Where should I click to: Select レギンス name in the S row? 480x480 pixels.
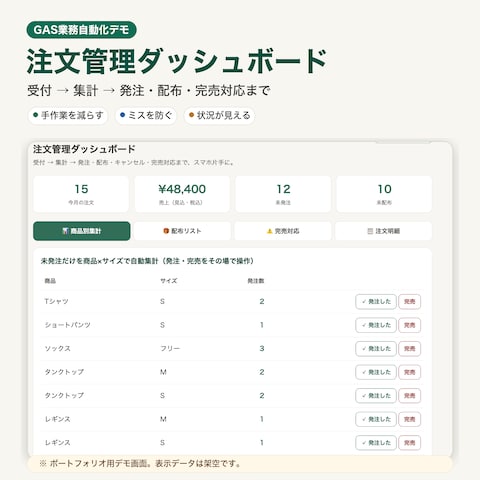(58, 443)
